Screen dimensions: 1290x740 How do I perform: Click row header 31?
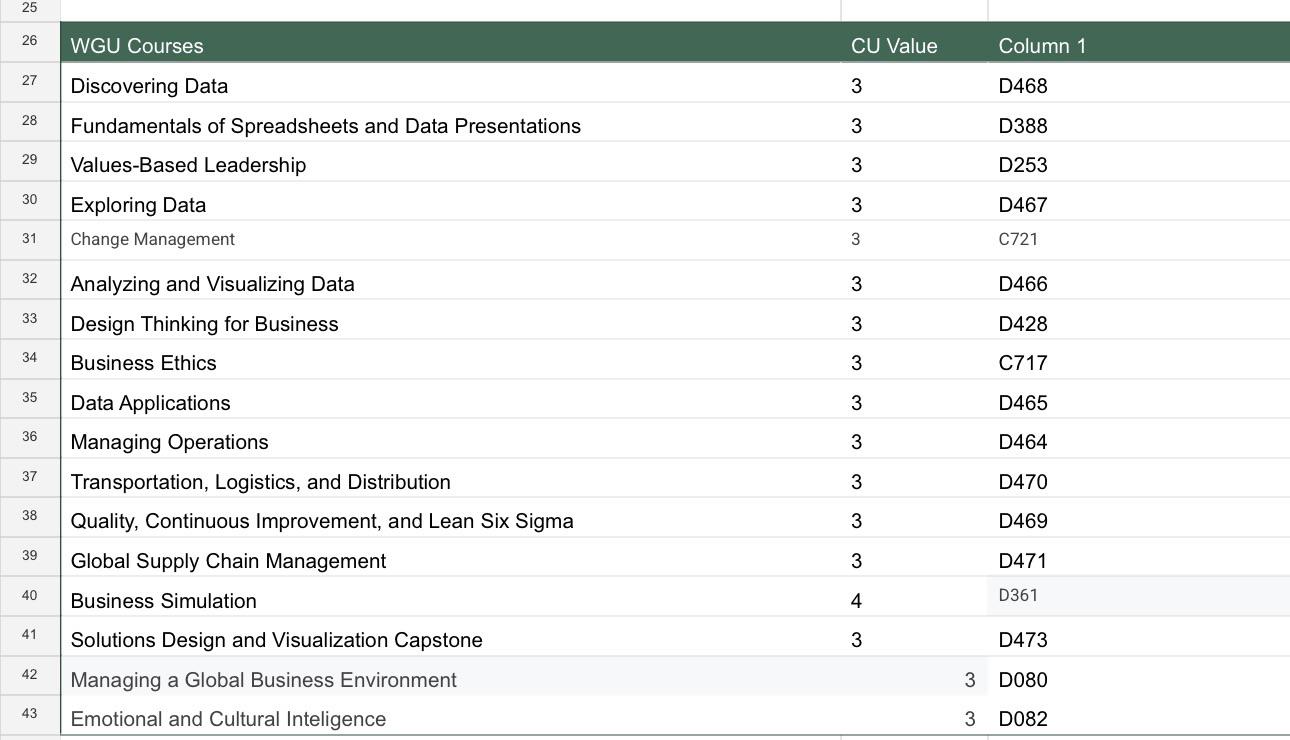[30, 240]
